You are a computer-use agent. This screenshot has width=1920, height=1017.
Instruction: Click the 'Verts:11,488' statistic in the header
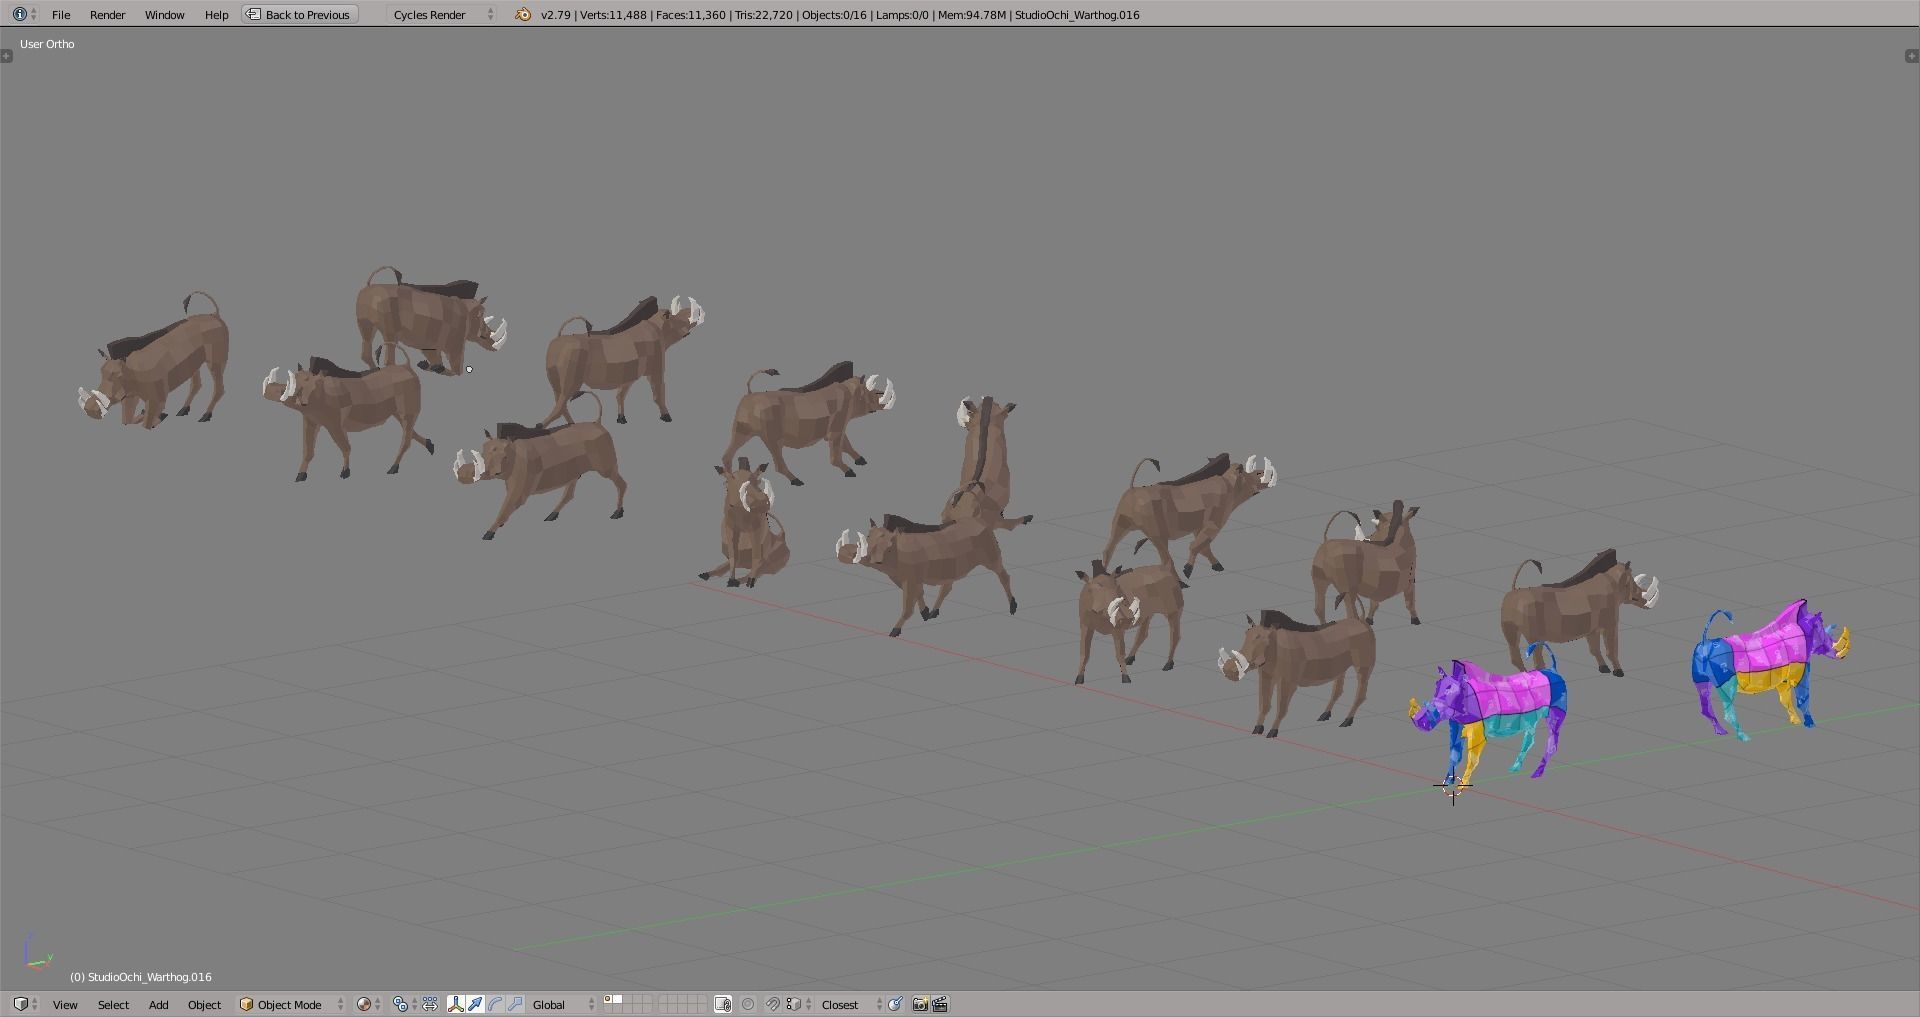(611, 15)
